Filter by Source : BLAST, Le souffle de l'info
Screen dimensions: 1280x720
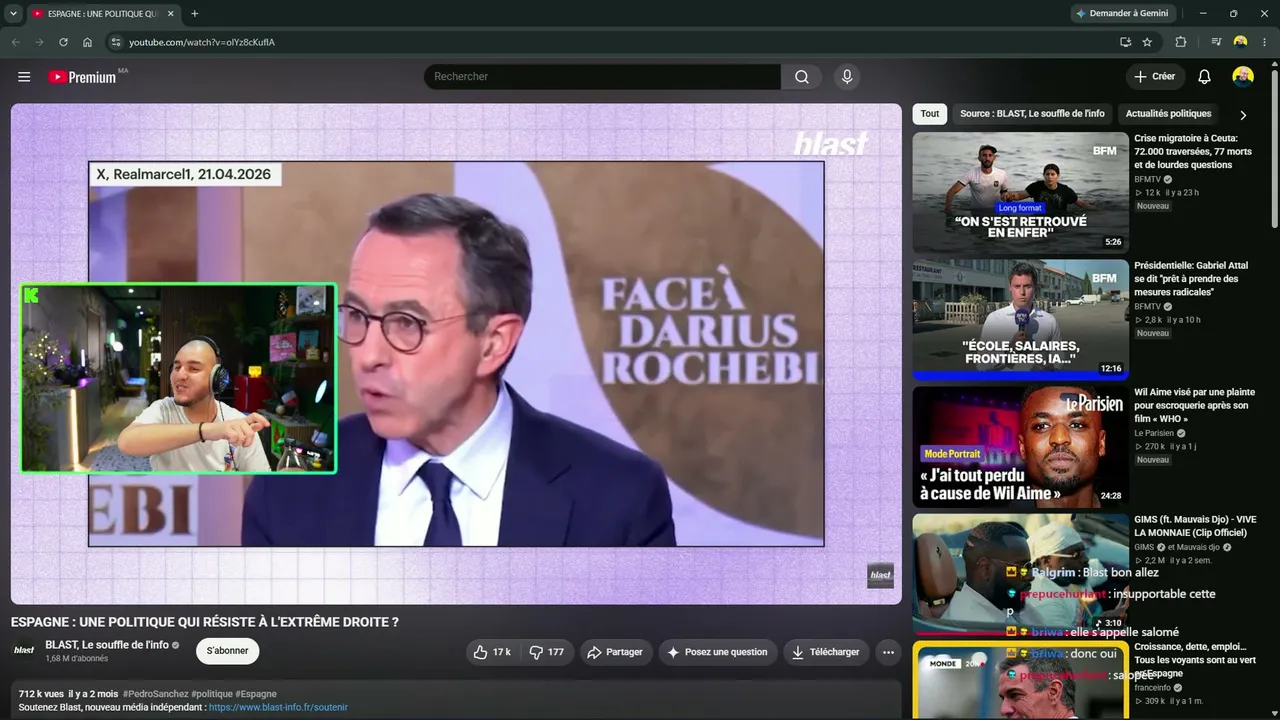(x=1032, y=114)
